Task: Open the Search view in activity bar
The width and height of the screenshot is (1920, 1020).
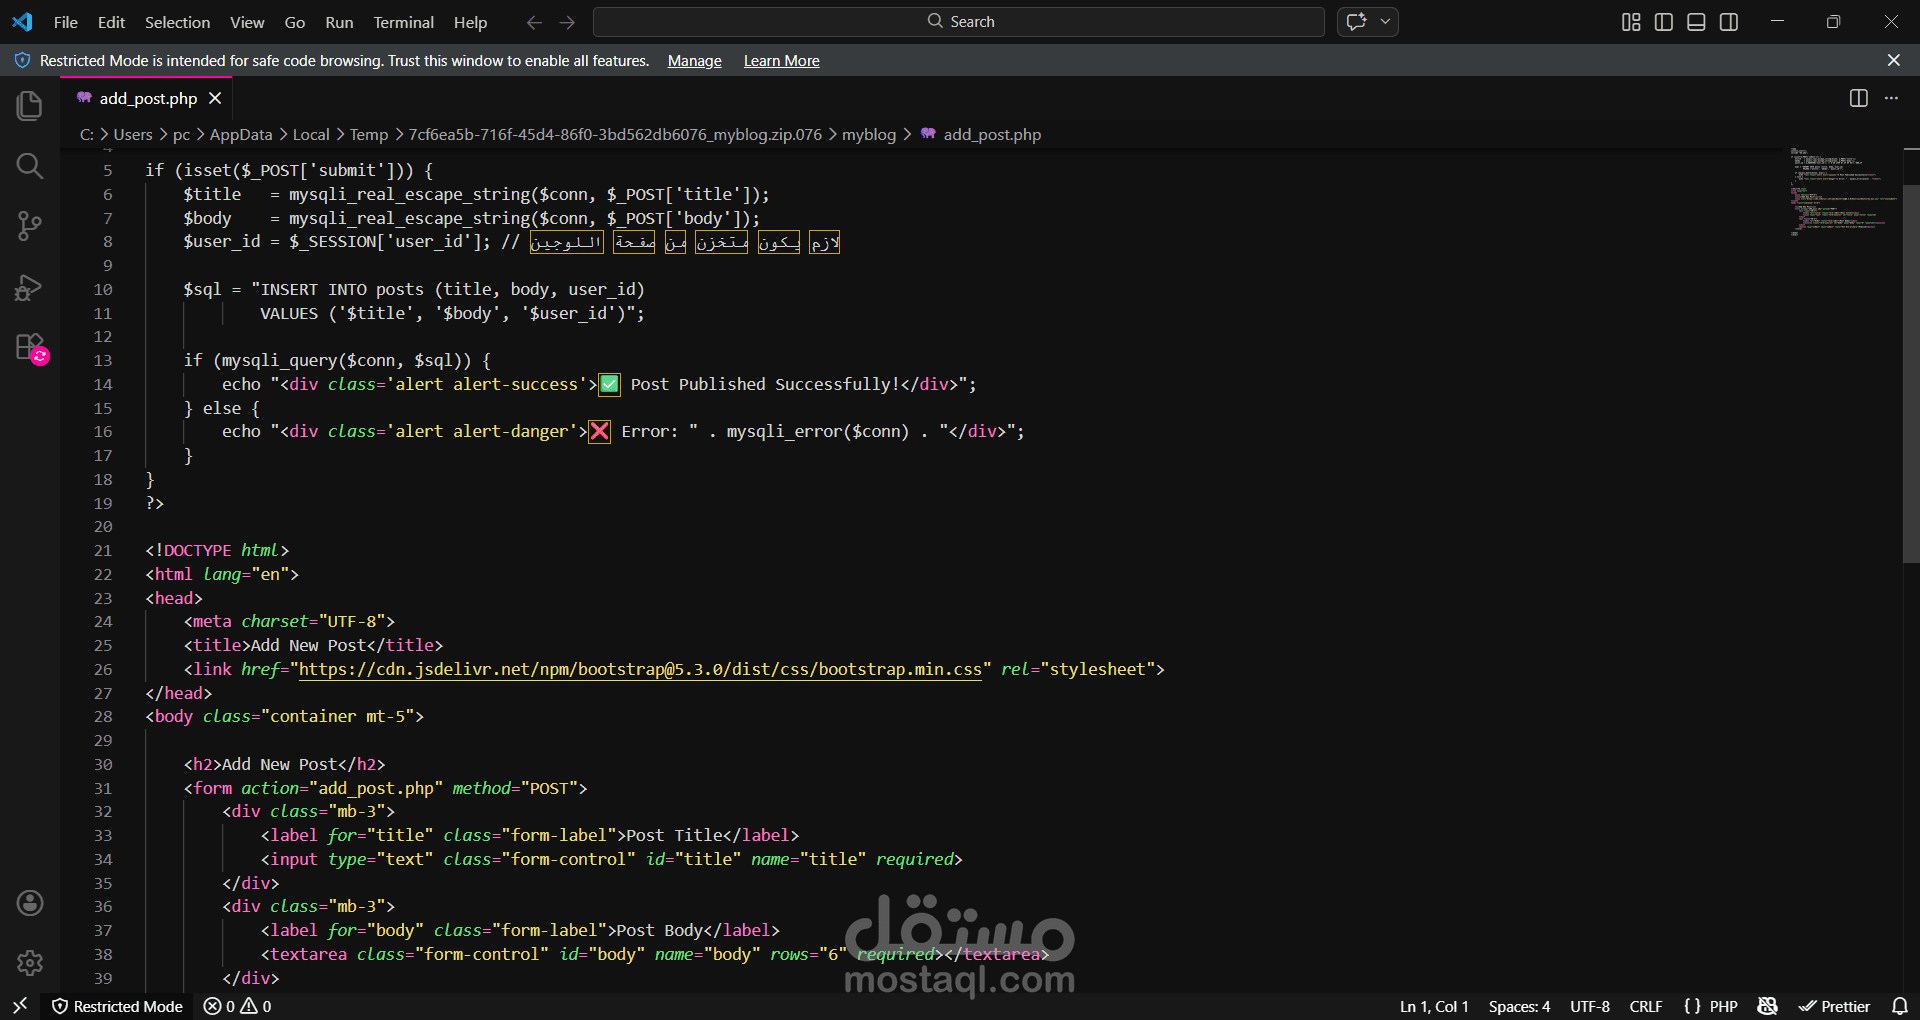Action: pyautogui.click(x=30, y=166)
